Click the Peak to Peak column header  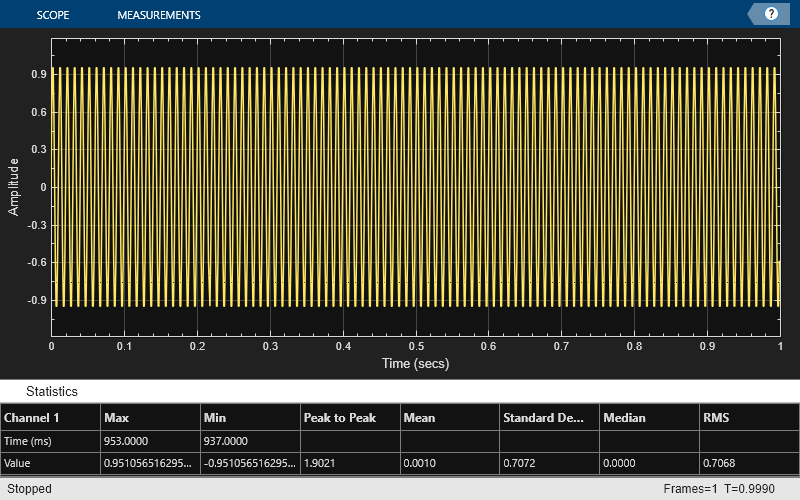tap(340, 417)
